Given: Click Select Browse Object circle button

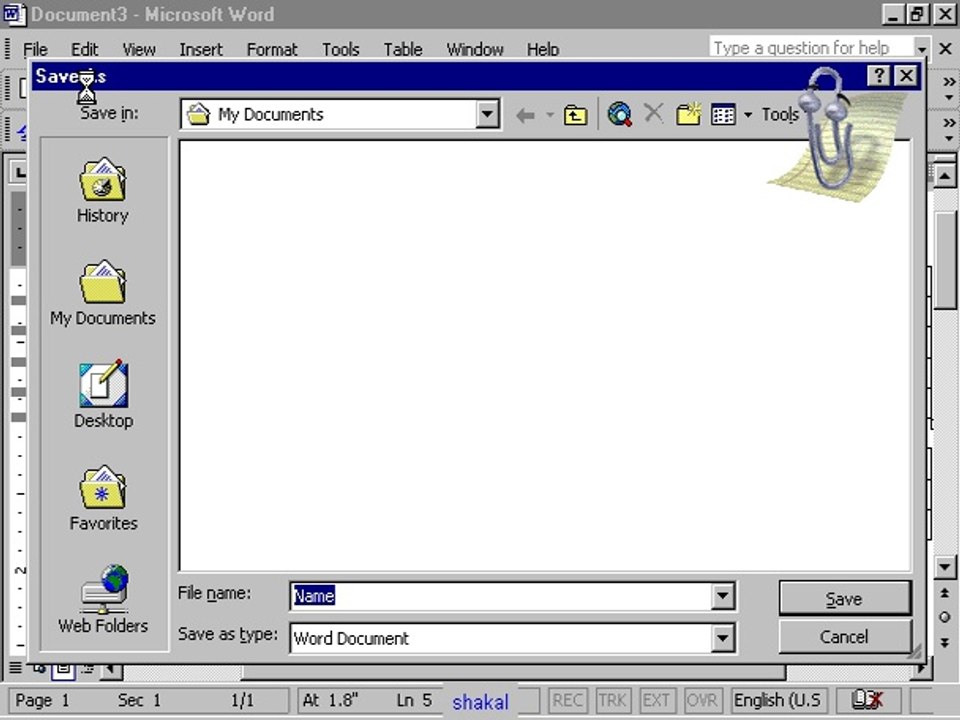Looking at the screenshot, I should [x=945, y=617].
